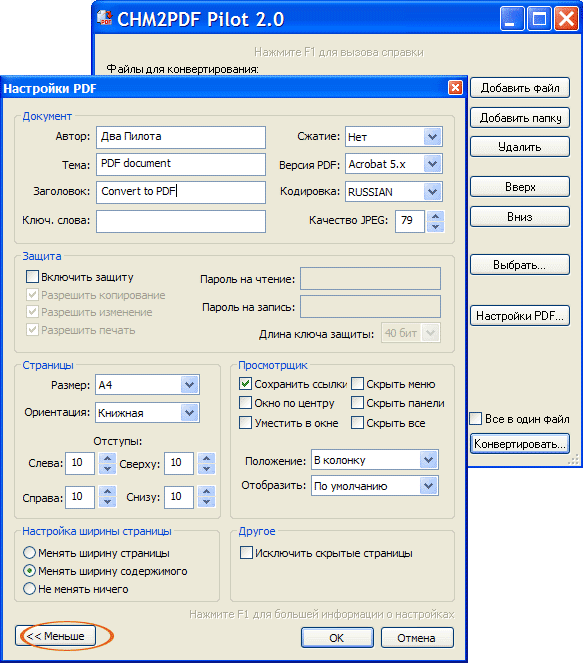Click the Снизу margin value field
Viewport: 583px width, 663px height.
(x=179, y=497)
